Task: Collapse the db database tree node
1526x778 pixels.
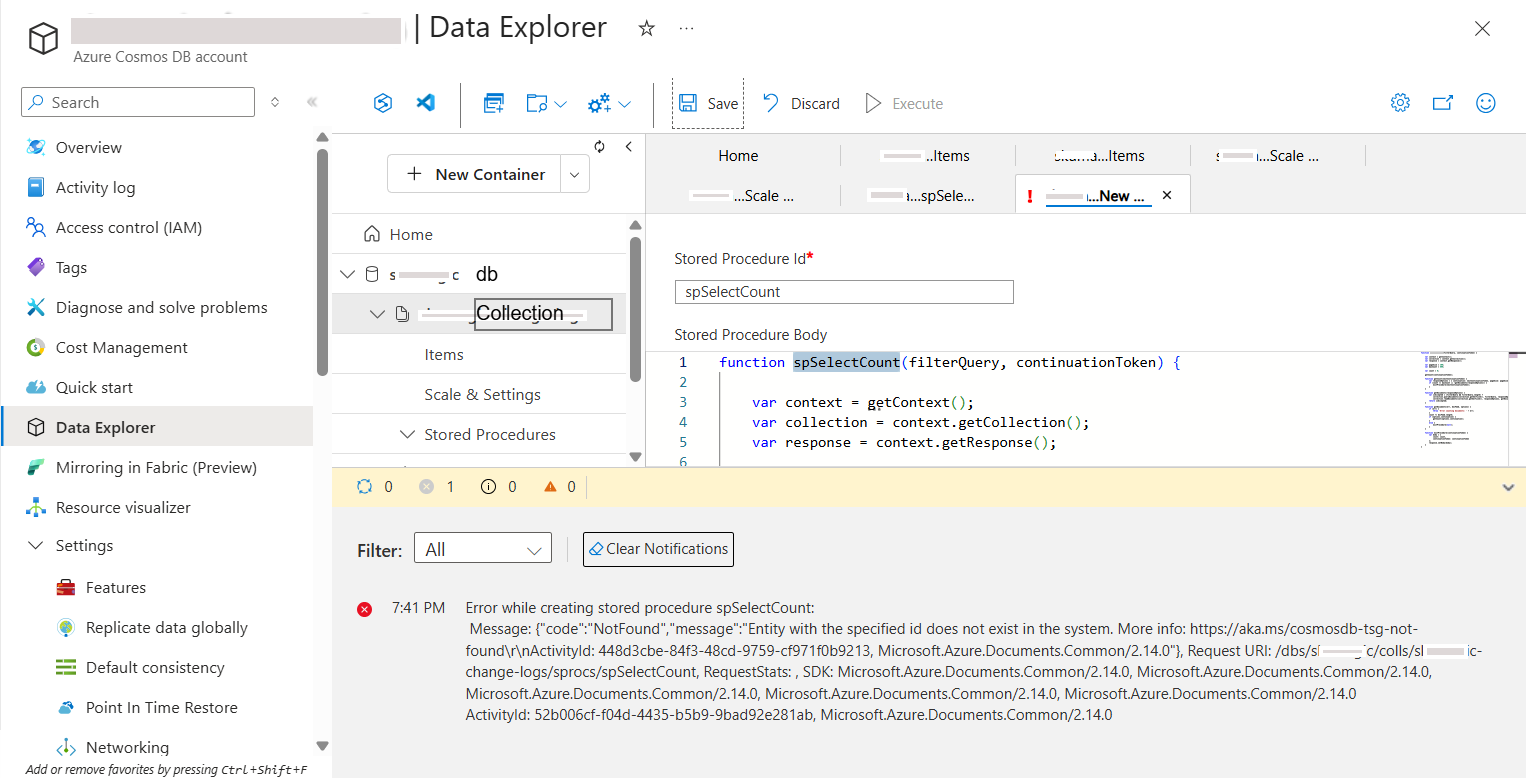Action: point(347,273)
